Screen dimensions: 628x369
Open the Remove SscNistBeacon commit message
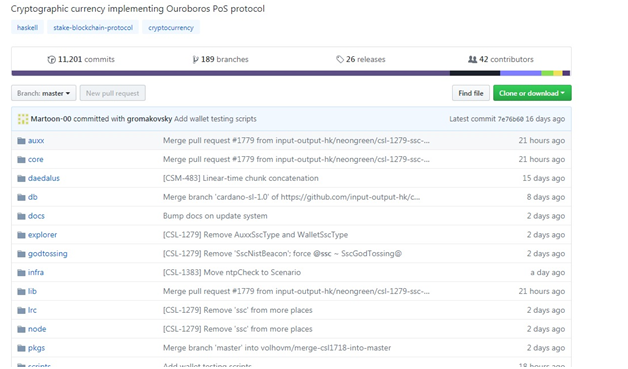click(x=282, y=254)
